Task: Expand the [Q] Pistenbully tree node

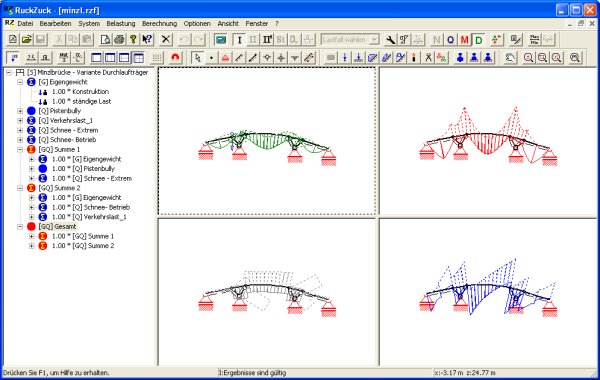Action: click(x=20, y=111)
